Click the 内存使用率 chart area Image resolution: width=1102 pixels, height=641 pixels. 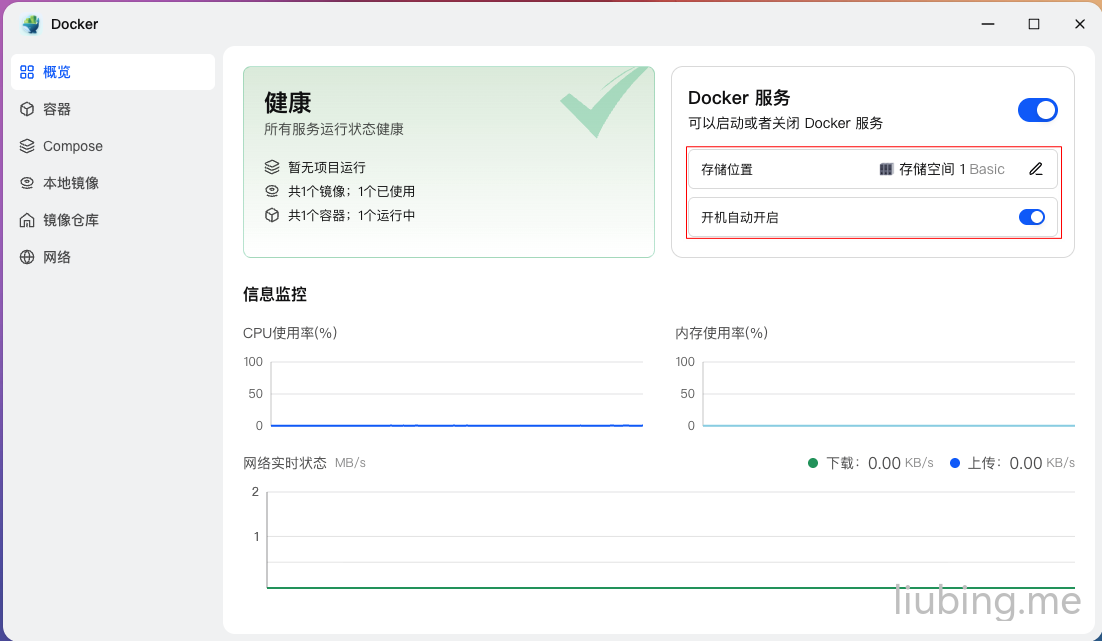click(888, 394)
